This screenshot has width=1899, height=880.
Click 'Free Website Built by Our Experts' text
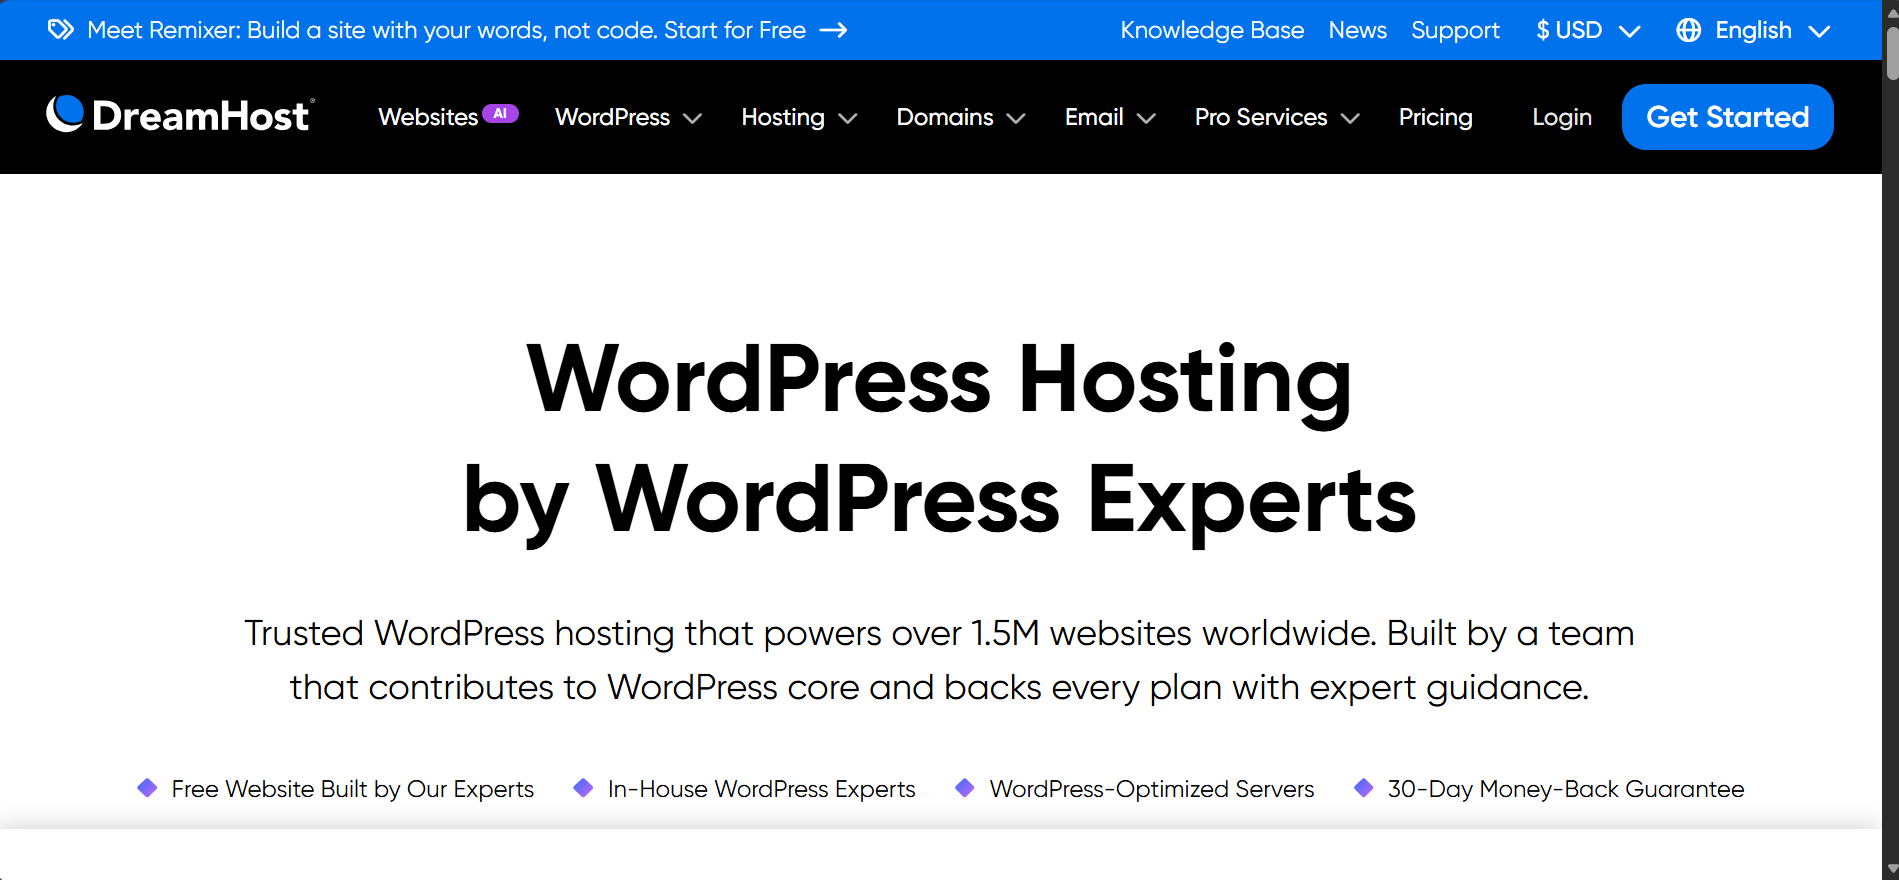(353, 789)
